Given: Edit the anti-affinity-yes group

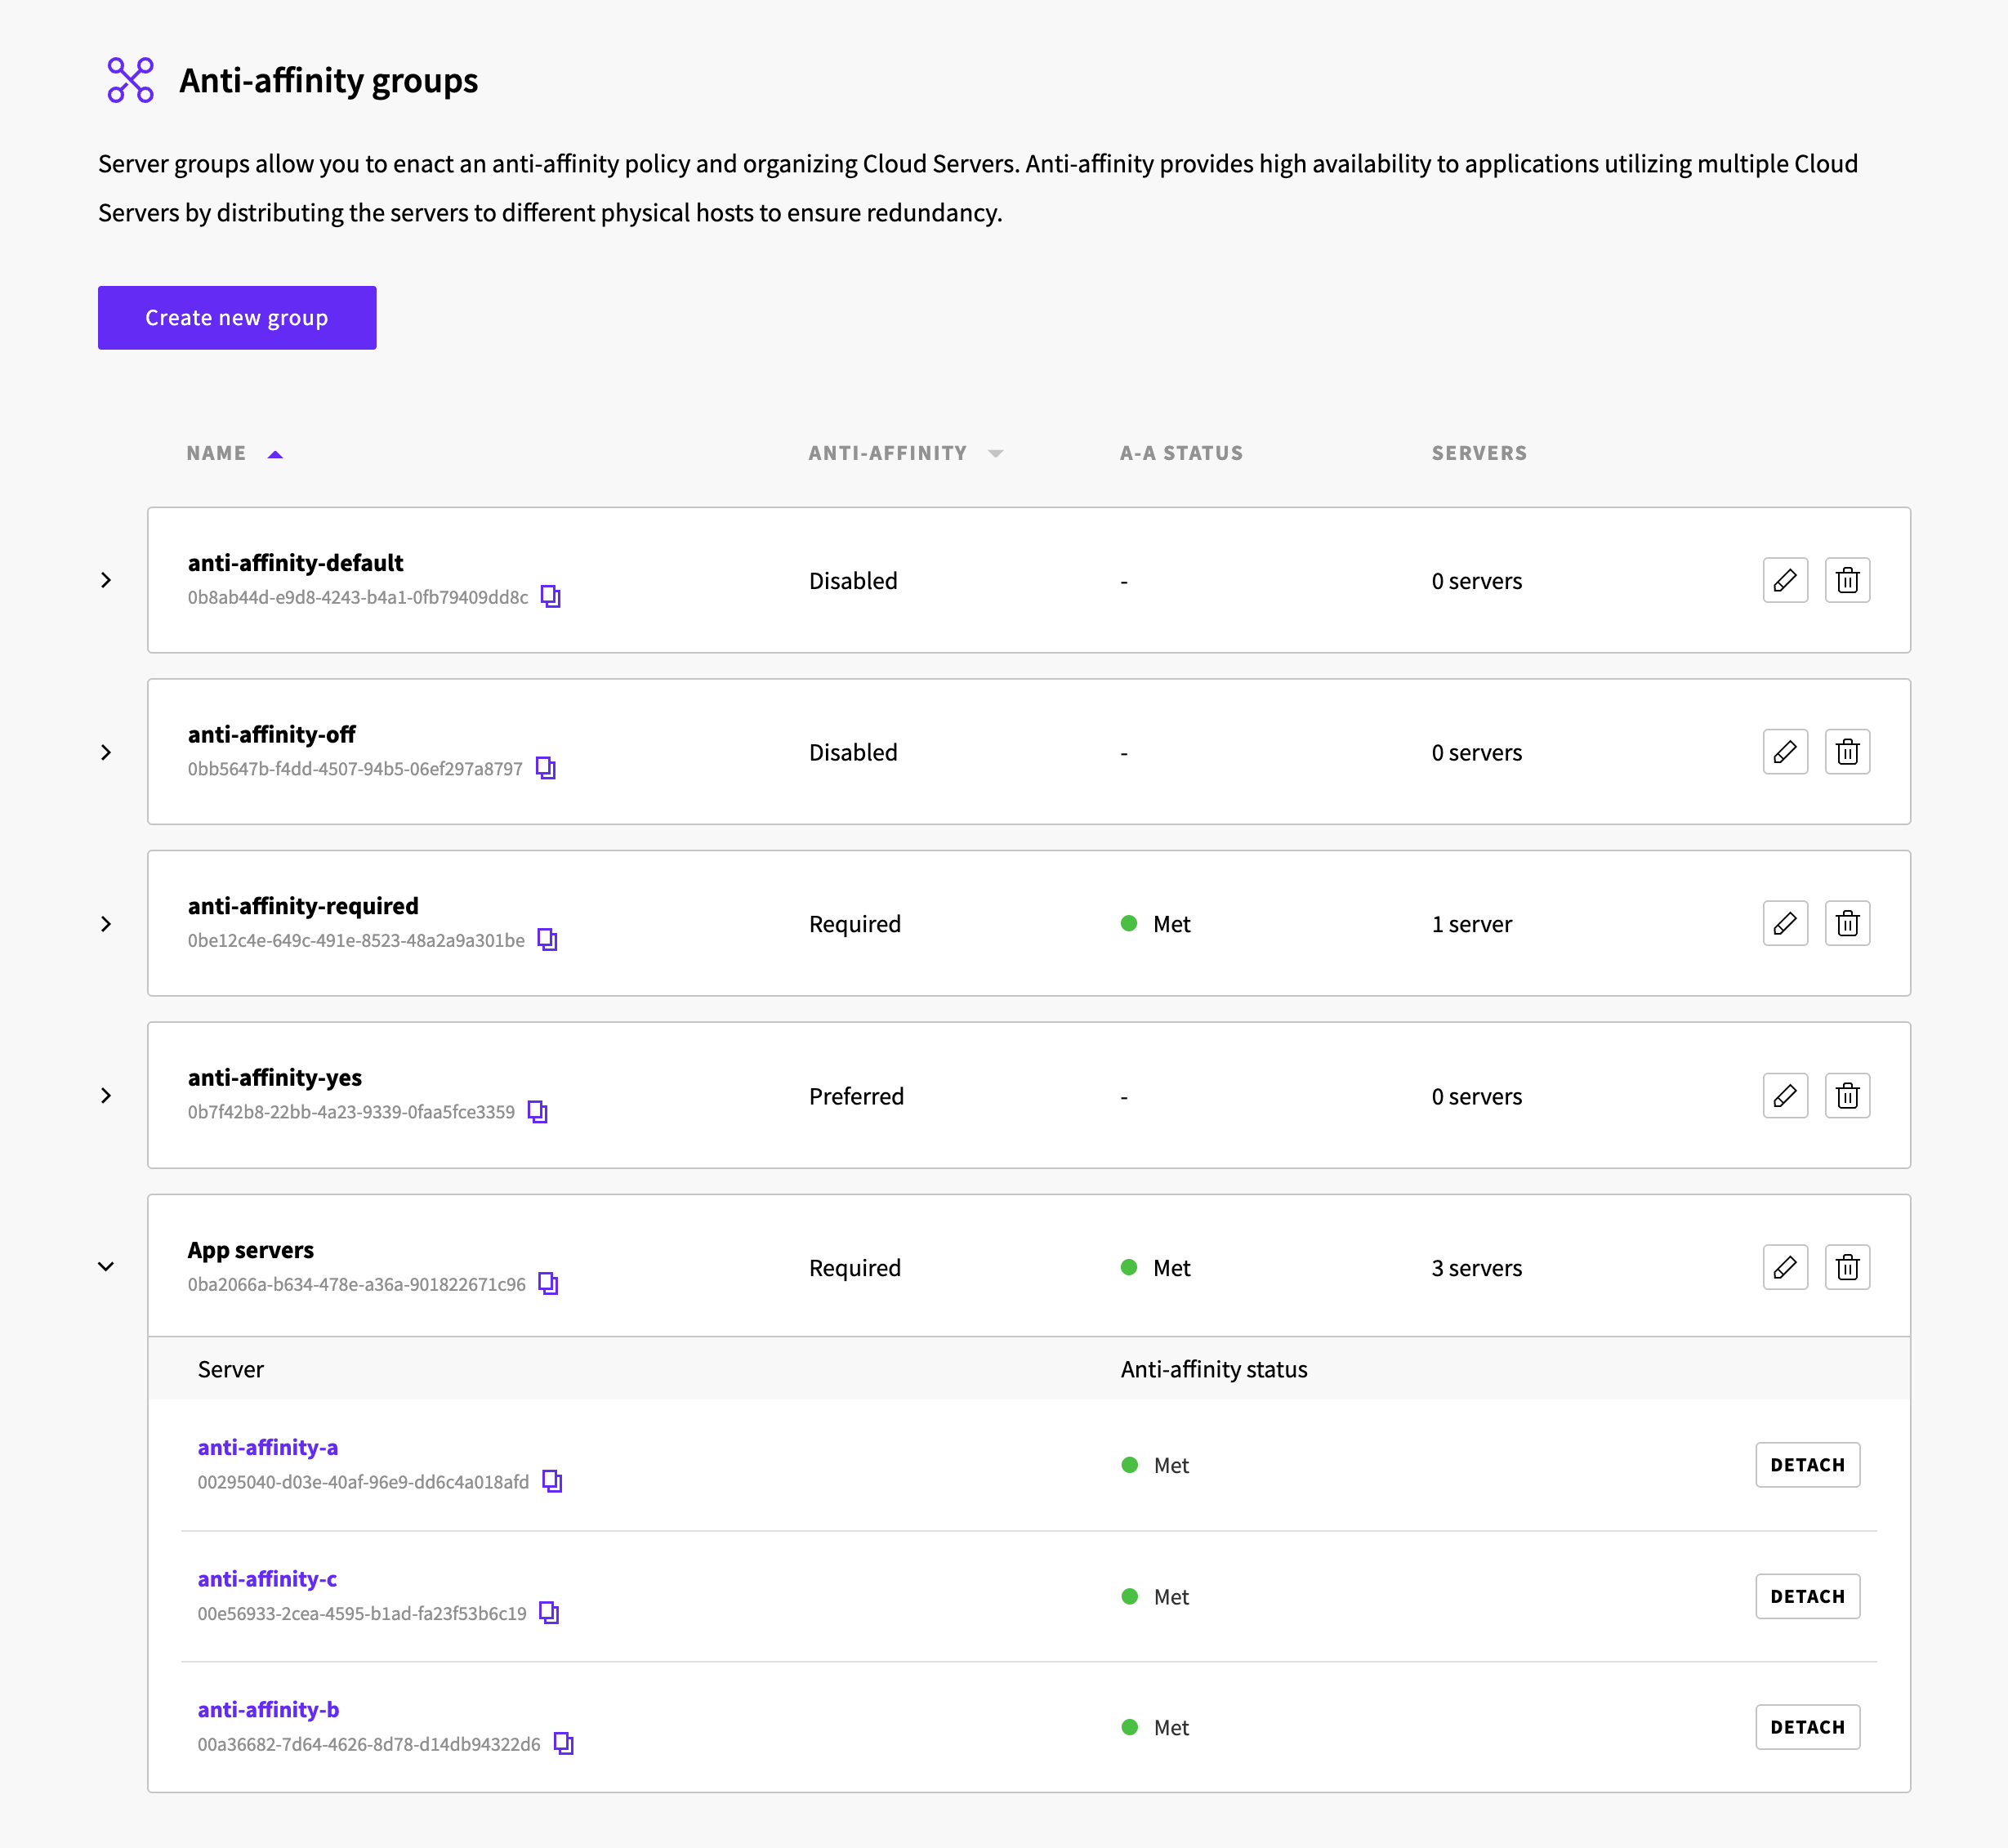Looking at the screenshot, I should [x=1785, y=1096].
